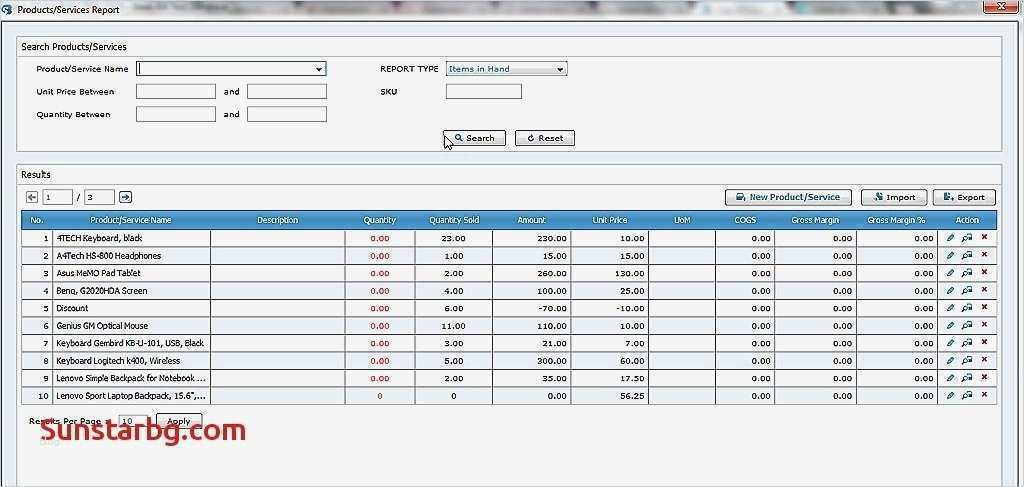Delete the Keyboard Logitech k400 row
The width and height of the screenshot is (1024, 487).
click(x=984, y=360)
